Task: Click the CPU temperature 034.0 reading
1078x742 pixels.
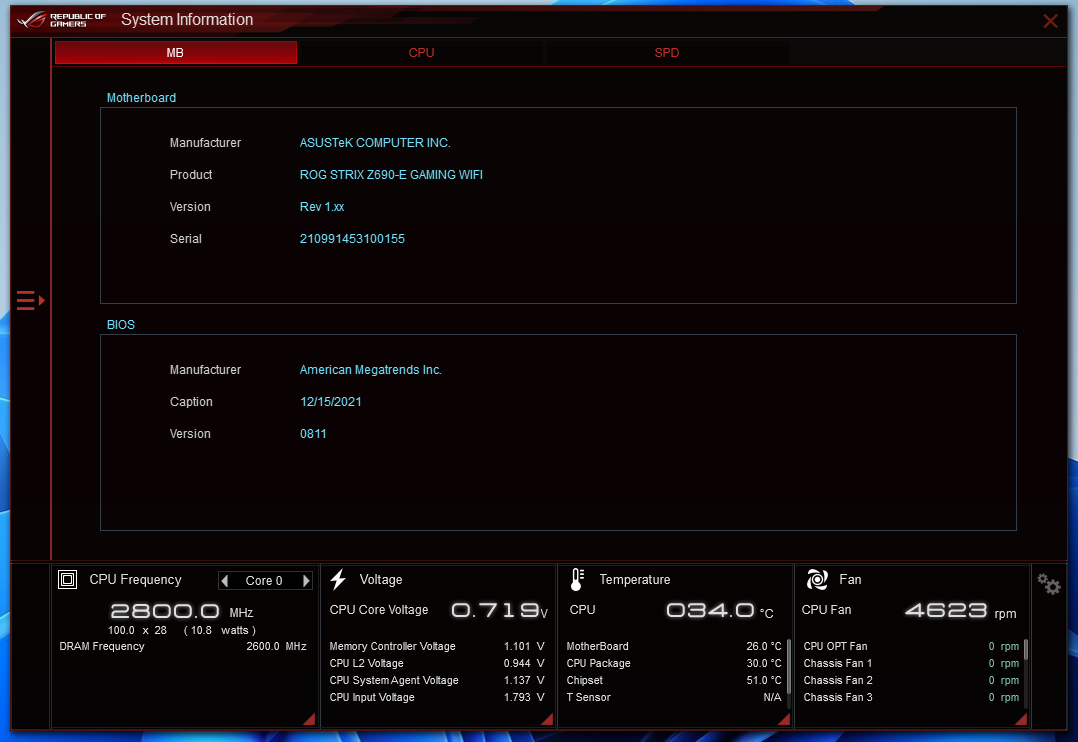Action: [720, 611]
